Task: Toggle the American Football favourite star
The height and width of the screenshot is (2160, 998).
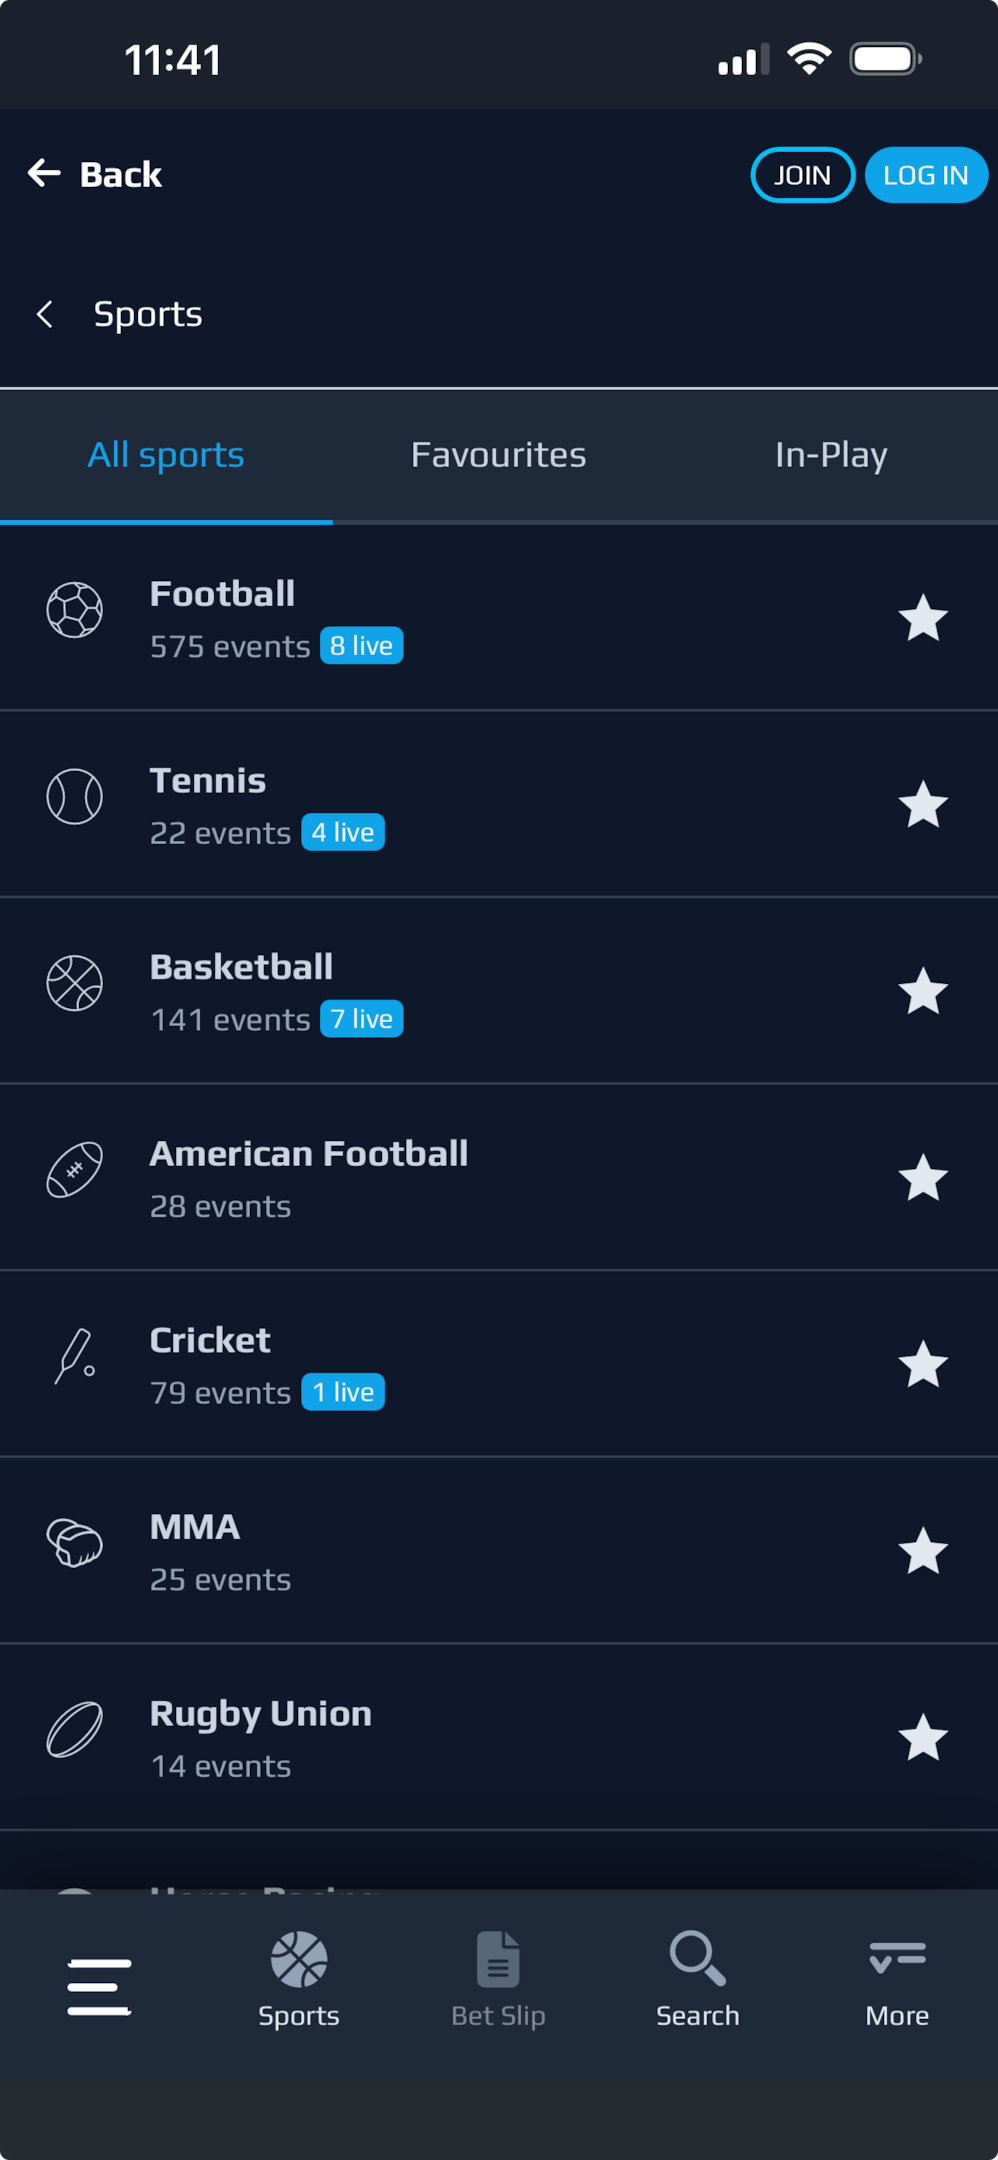Action: coord(923,1178)
